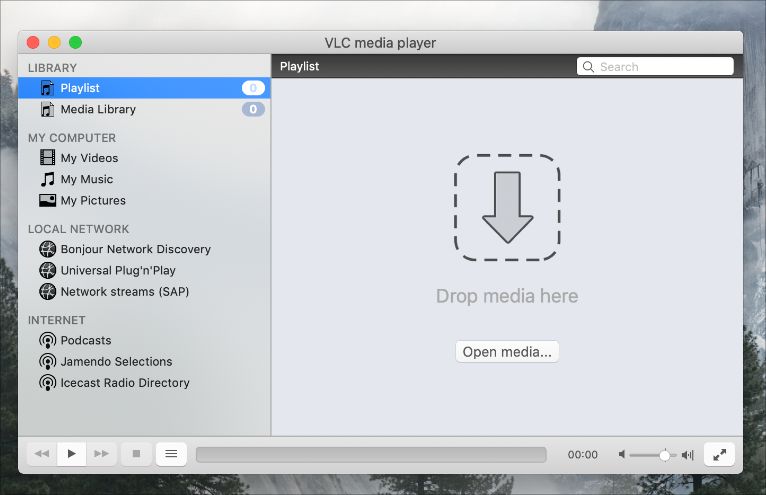
Task: Click the Open media... button
Action: click(x=507, y=352)
